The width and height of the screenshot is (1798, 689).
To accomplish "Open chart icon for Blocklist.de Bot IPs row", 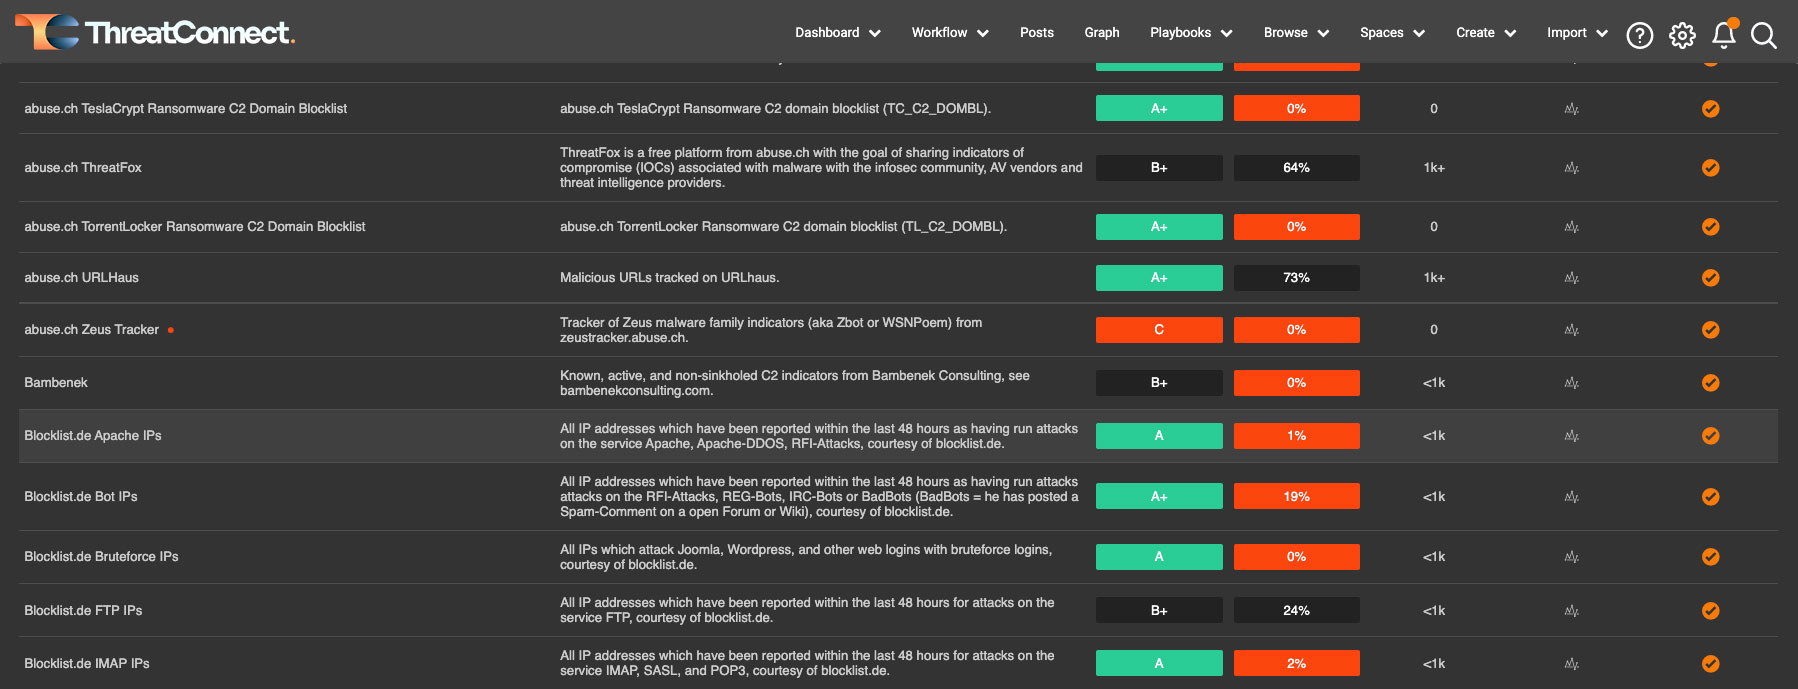I will pyautogui.click(x=1572, y=497).
